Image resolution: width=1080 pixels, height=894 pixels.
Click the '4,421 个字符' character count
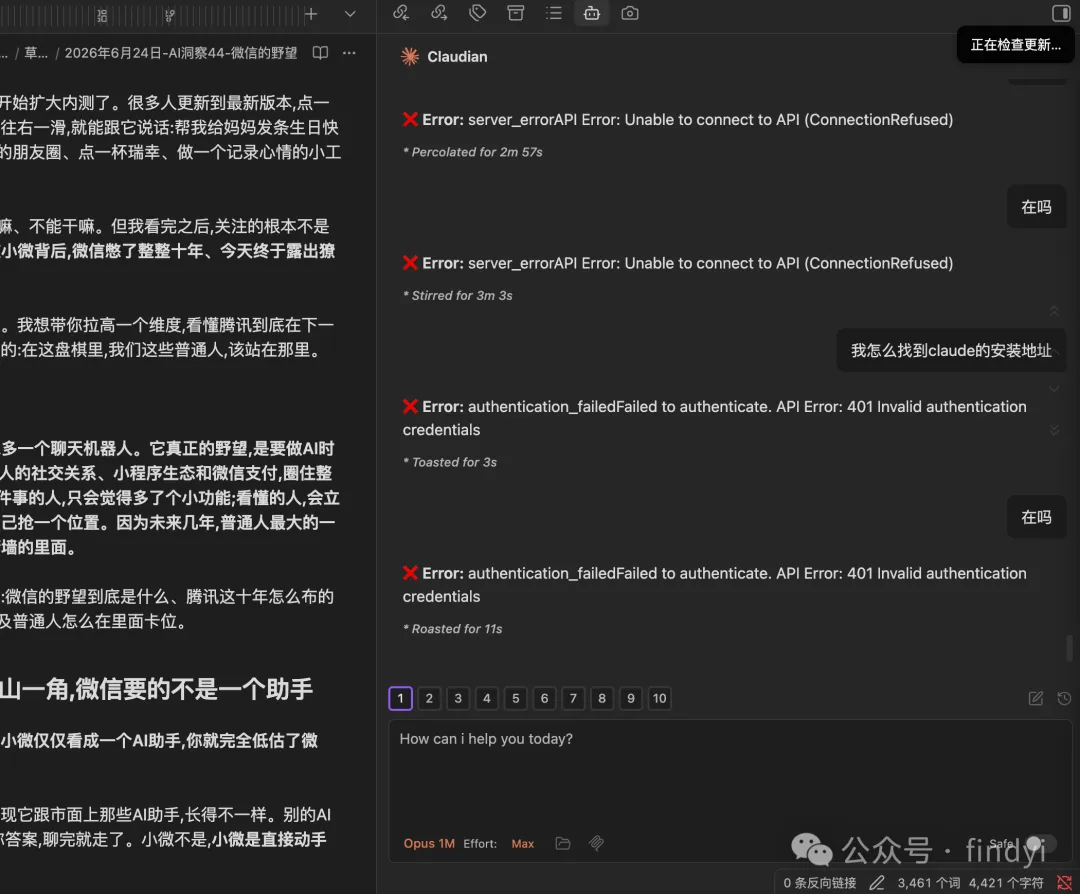click(1006, 883)
